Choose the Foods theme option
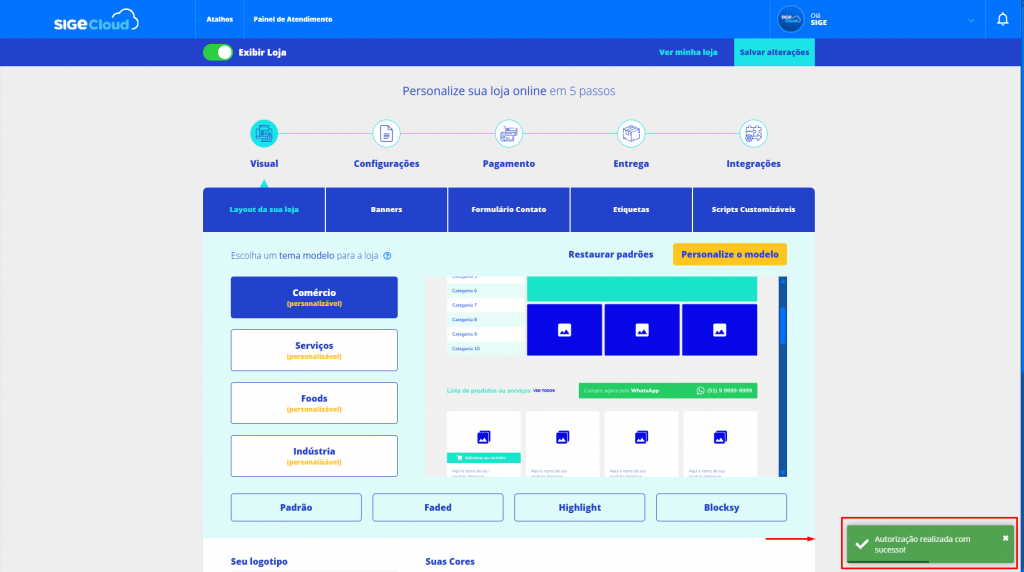This screenshot has height=572, width=1024. 314,403
